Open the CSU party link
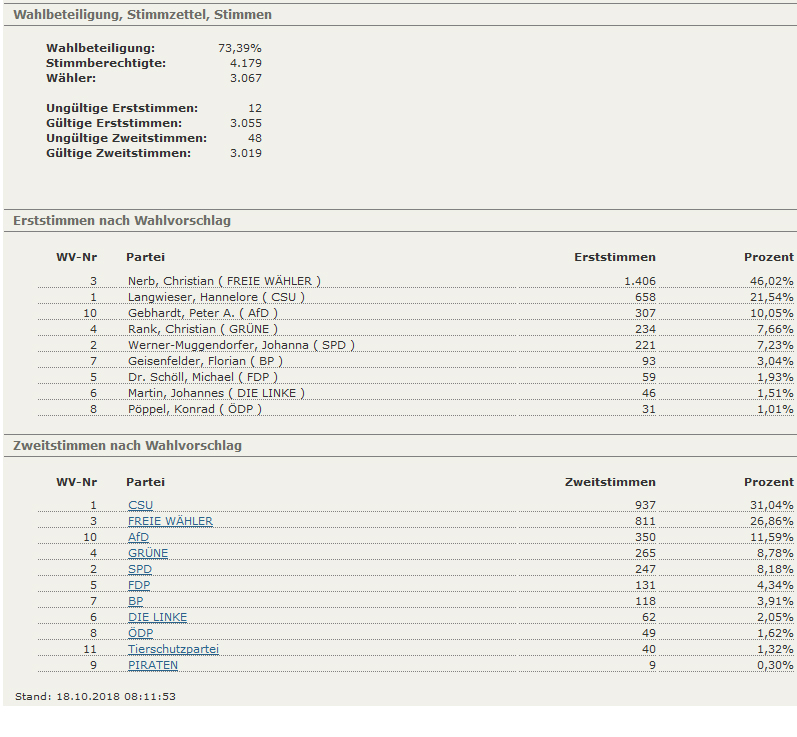The width and height of the screenshot is (797, 737). point(140,505)
